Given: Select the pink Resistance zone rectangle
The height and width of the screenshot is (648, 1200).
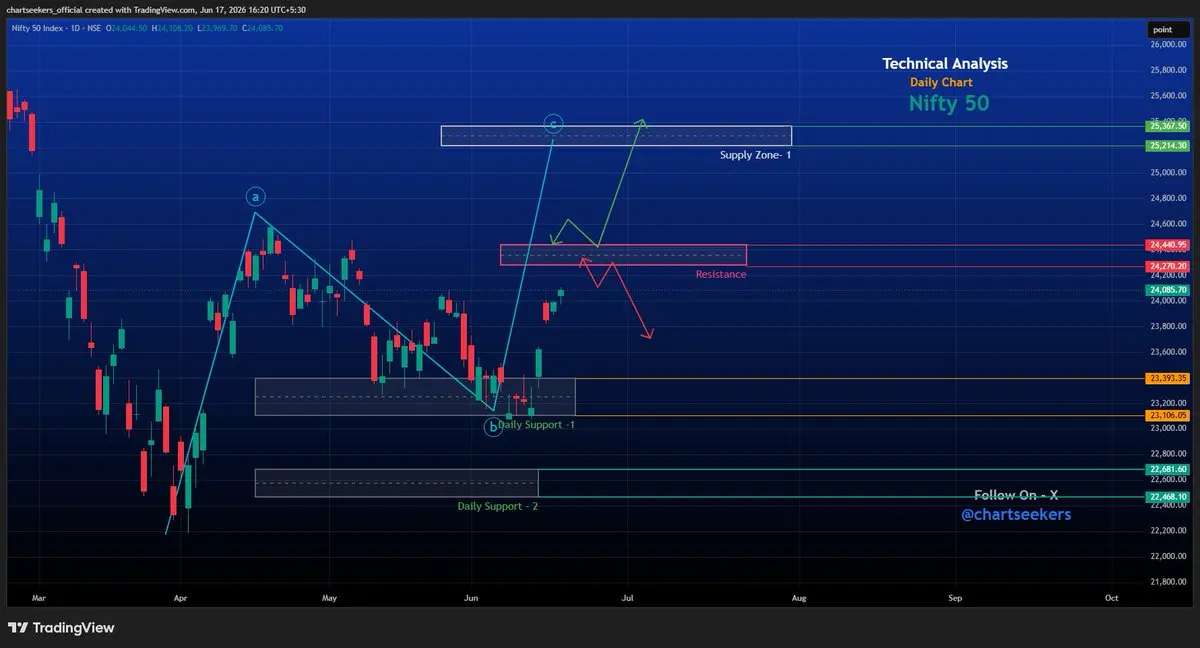Looking at the screenshot, I should tap(623, 255).
